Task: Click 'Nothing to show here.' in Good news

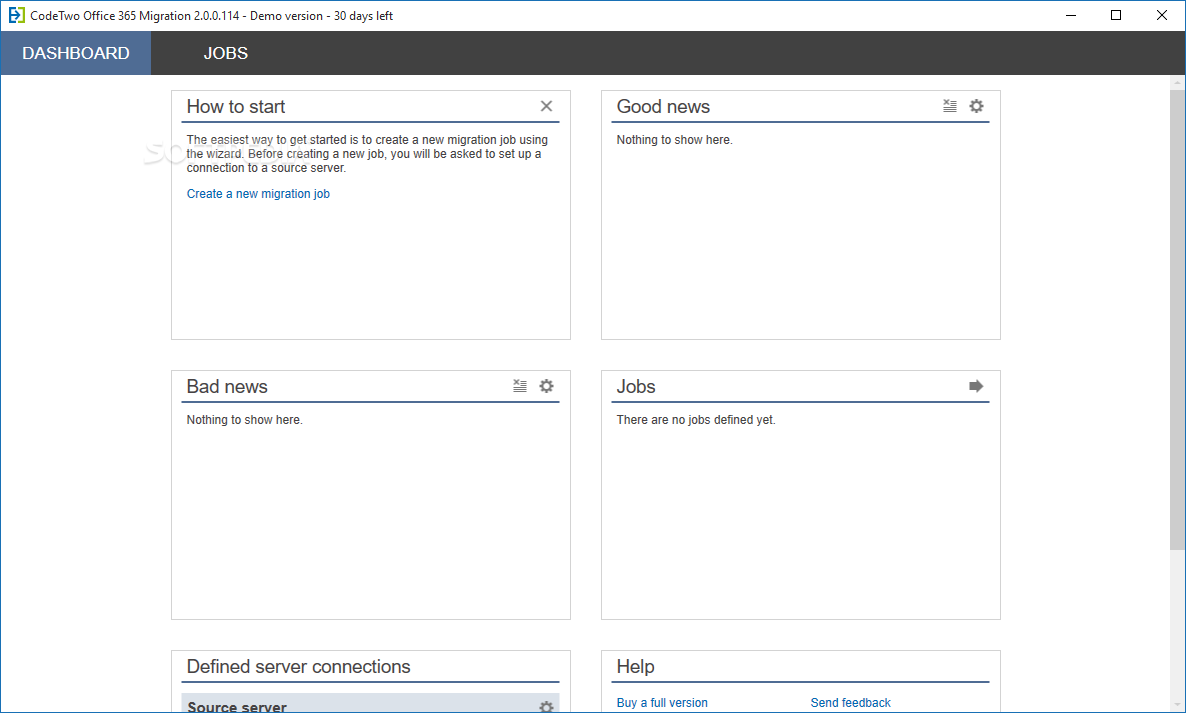Action: point(674,140)
